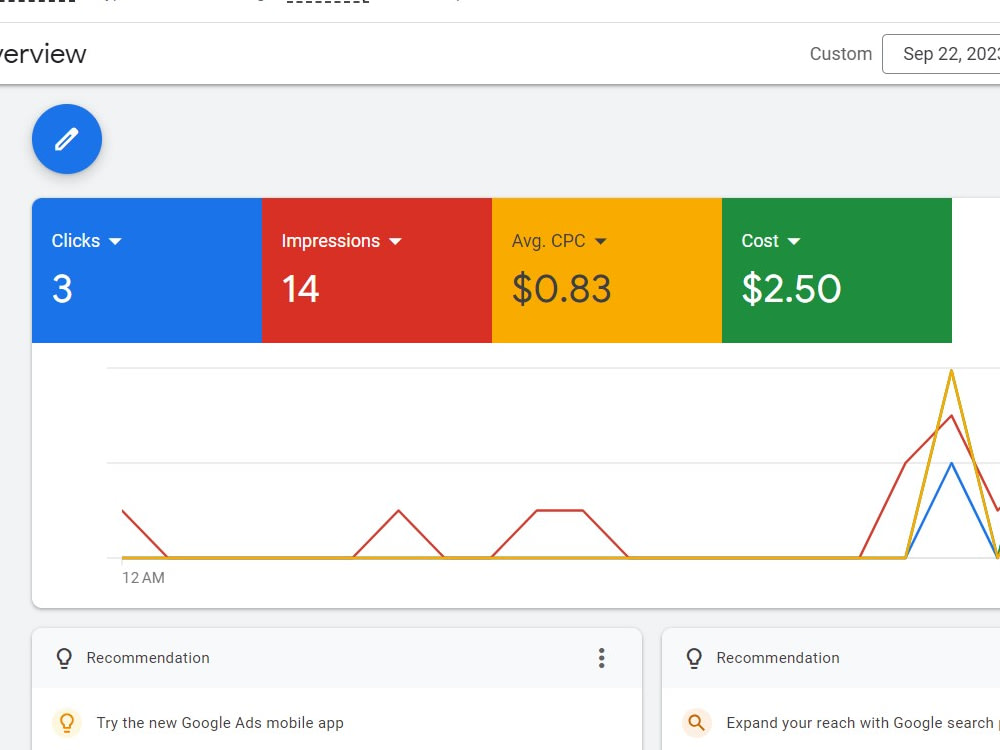Viewport: 1000px width, 750px height.
Task: Click the lightbulb icon in the left Recommendation header
Action: click(x=64, y=658)
